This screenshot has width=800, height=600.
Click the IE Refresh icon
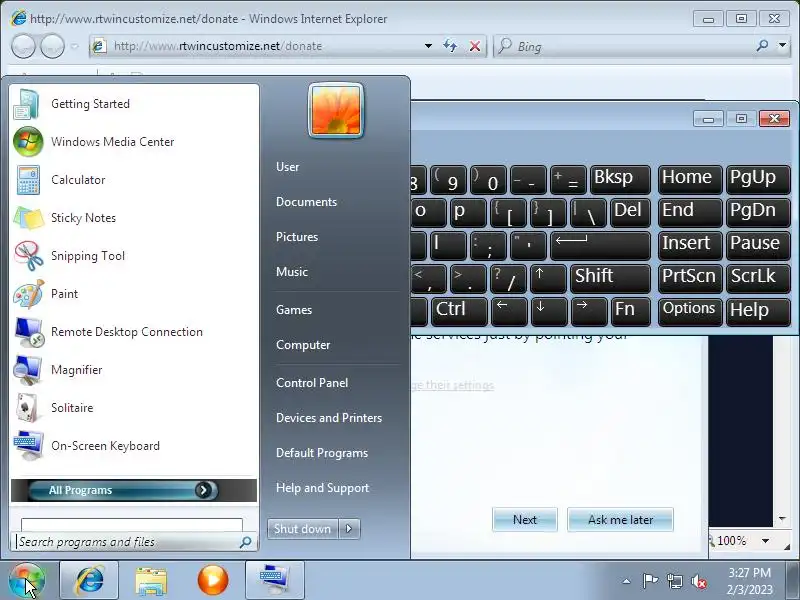pyautogui.click(x=450, y=46)
